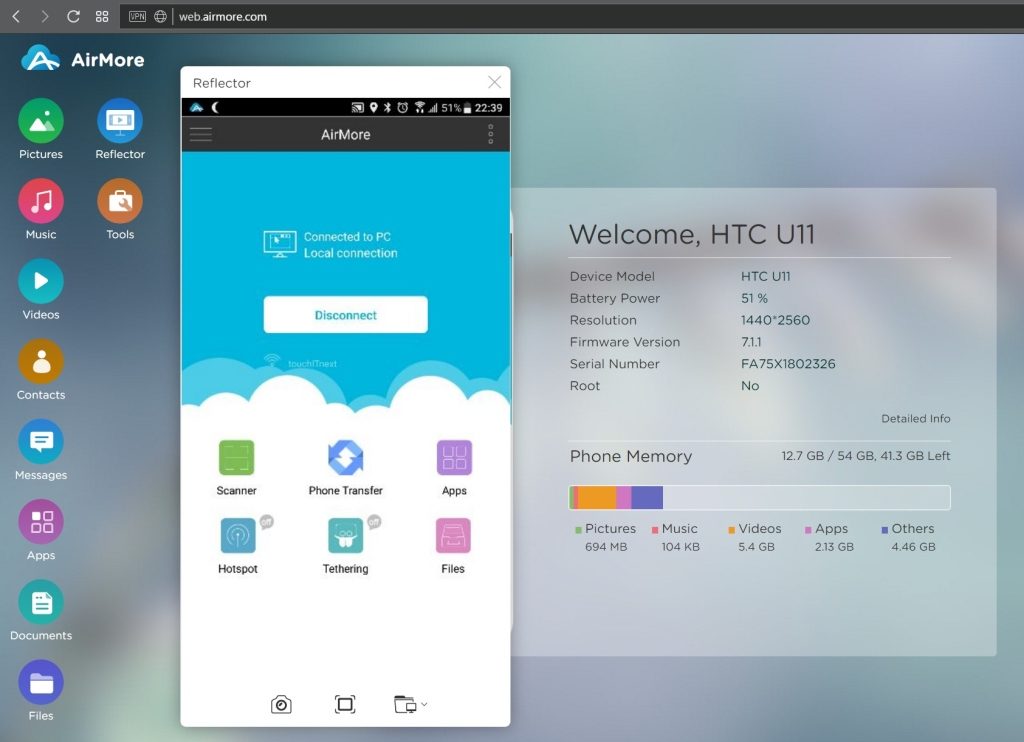Take a screenshot with the camera icon

281,704
